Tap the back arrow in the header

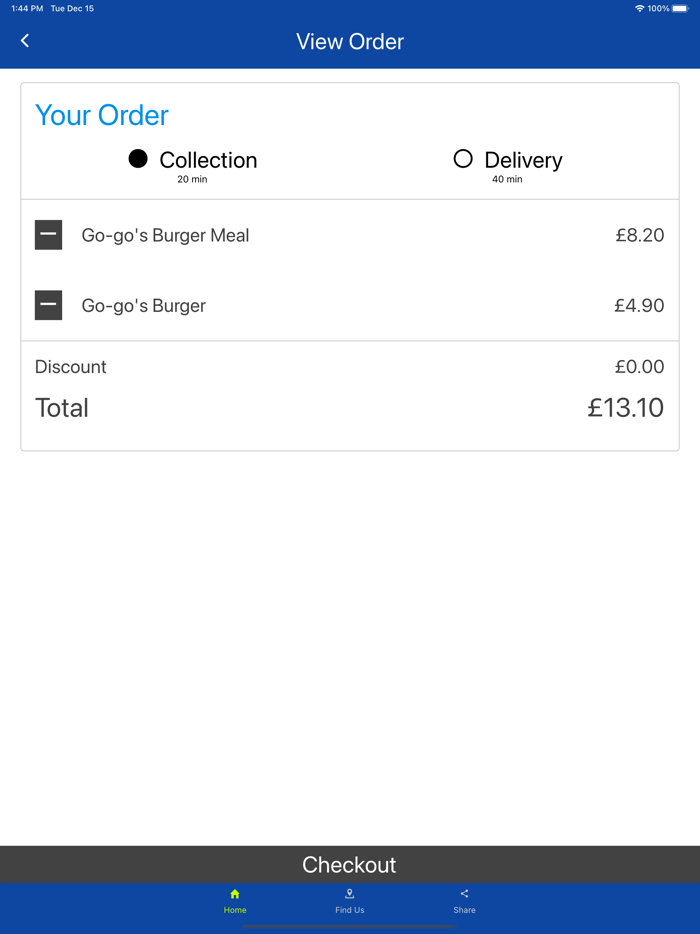click(25, 40)
